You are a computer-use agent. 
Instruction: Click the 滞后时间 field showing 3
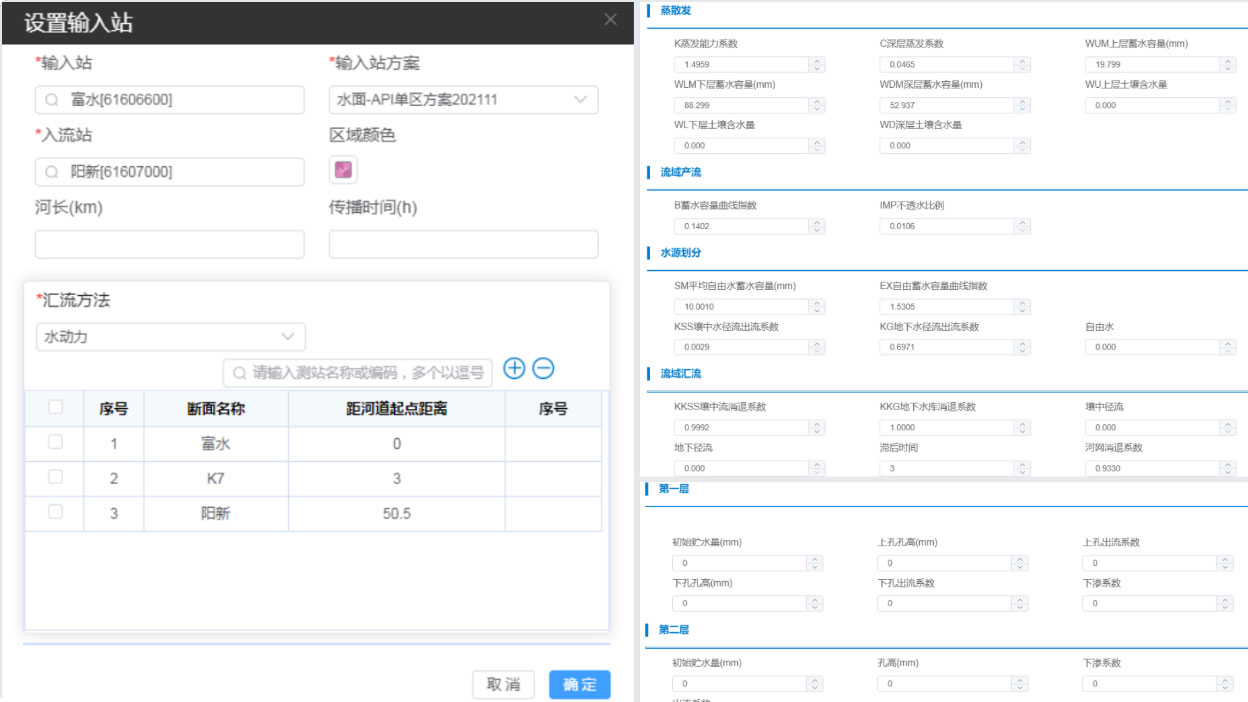(955, 468)
